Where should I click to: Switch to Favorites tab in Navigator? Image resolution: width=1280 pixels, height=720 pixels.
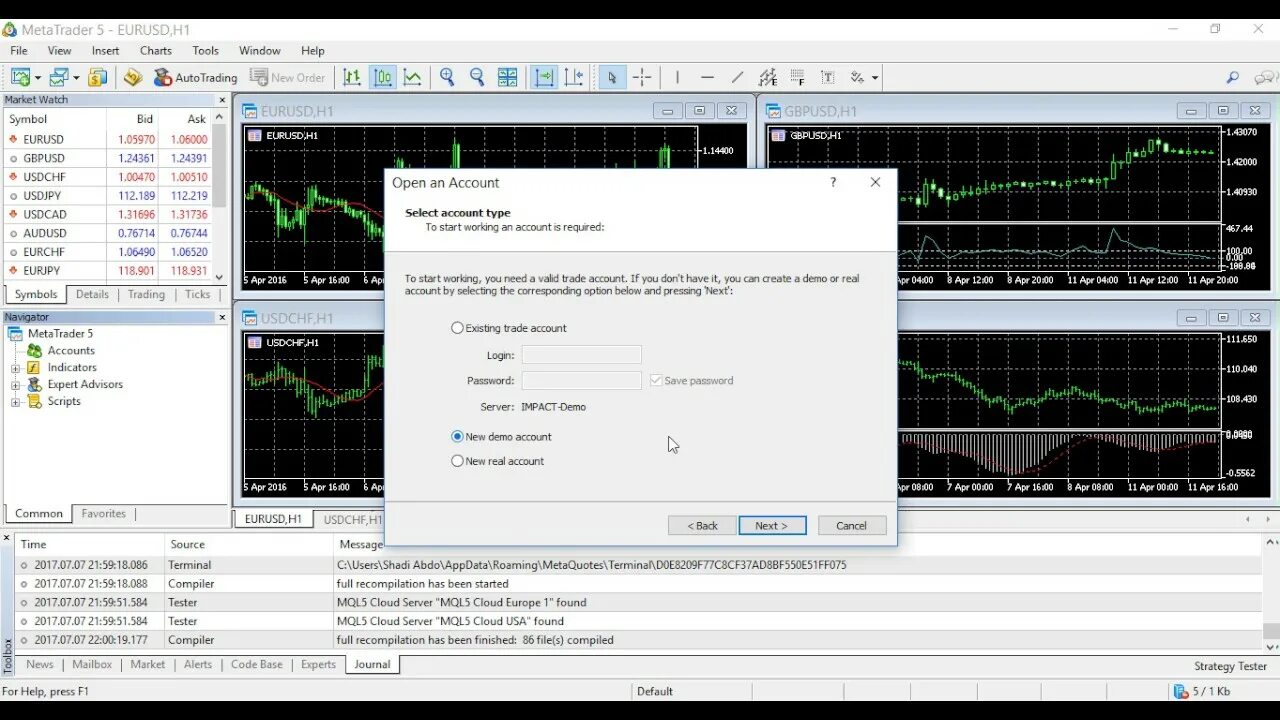coord(104,514)
